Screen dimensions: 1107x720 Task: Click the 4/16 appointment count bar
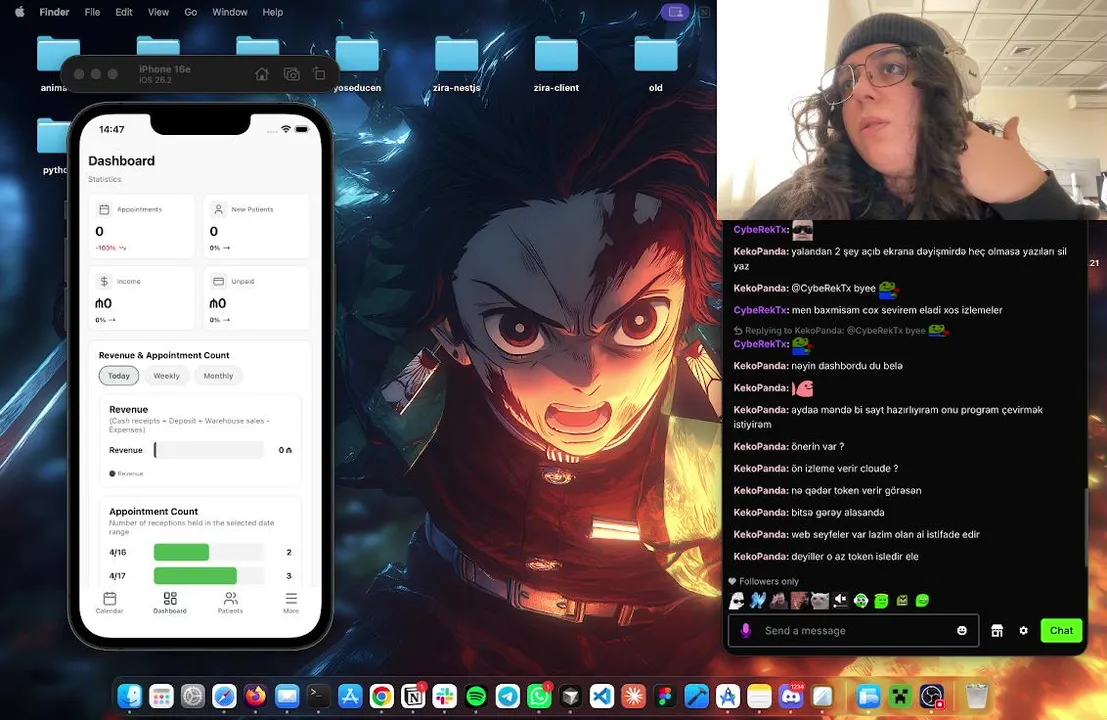pyautogui.click(x=181, y=552)
